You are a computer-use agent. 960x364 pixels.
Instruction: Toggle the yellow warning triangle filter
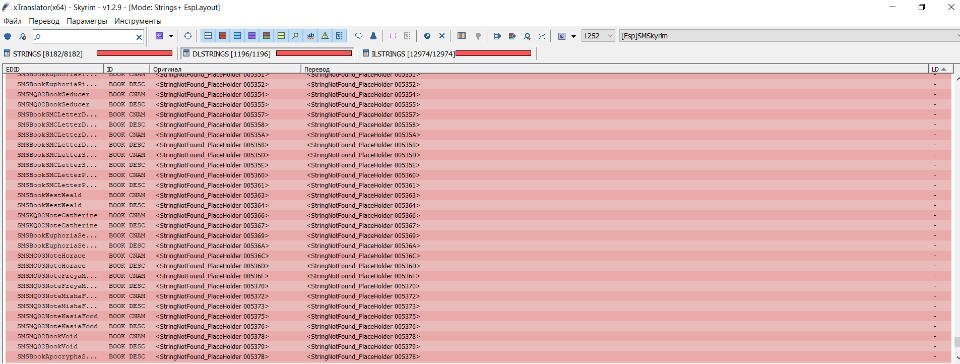[x=325, y=36]
